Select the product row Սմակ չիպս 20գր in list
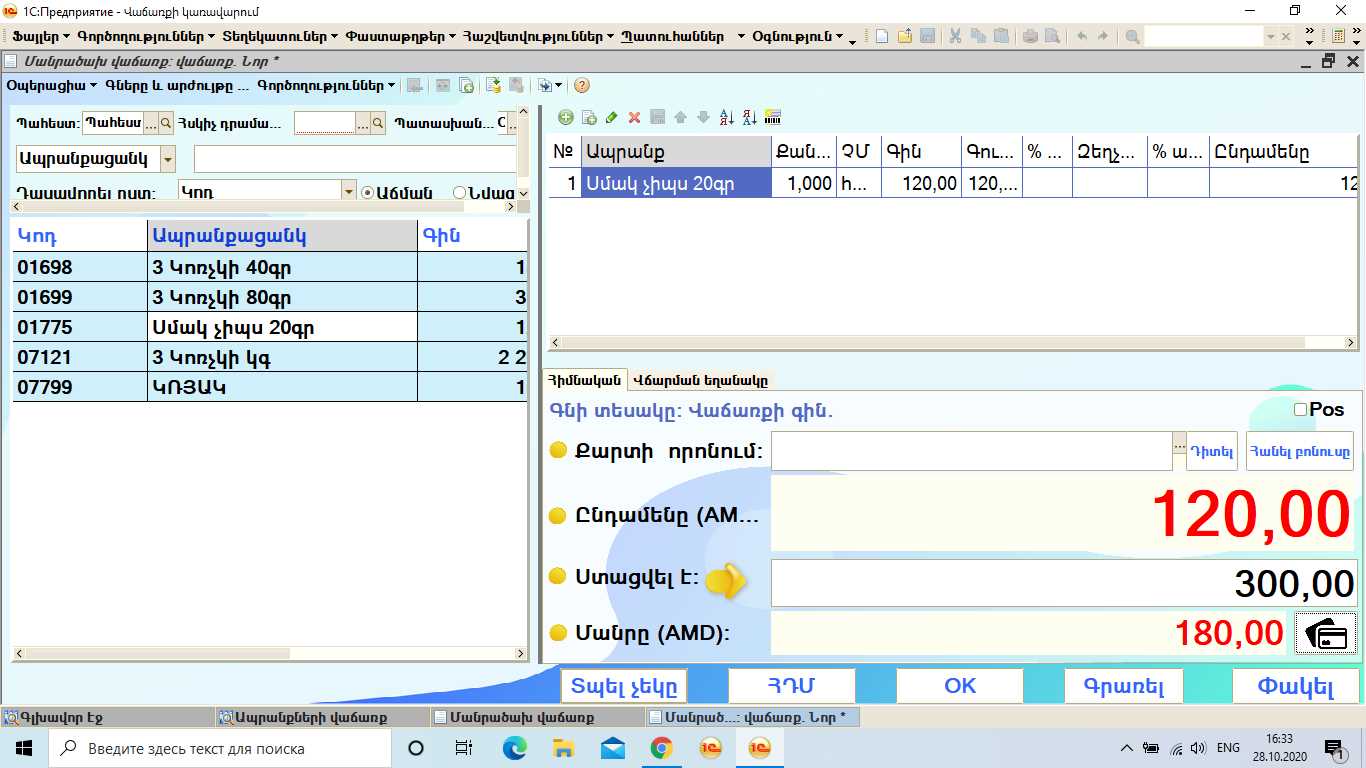Screen dimensions: 1366x768 [x=270, y=327]
